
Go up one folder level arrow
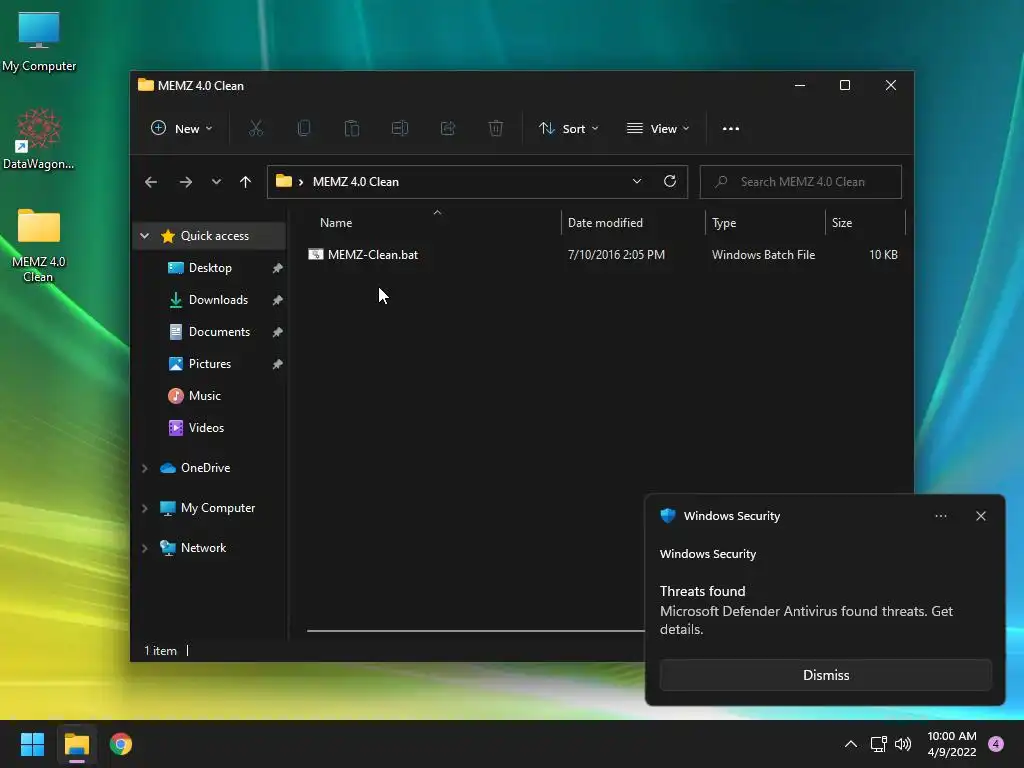(246, 182)
